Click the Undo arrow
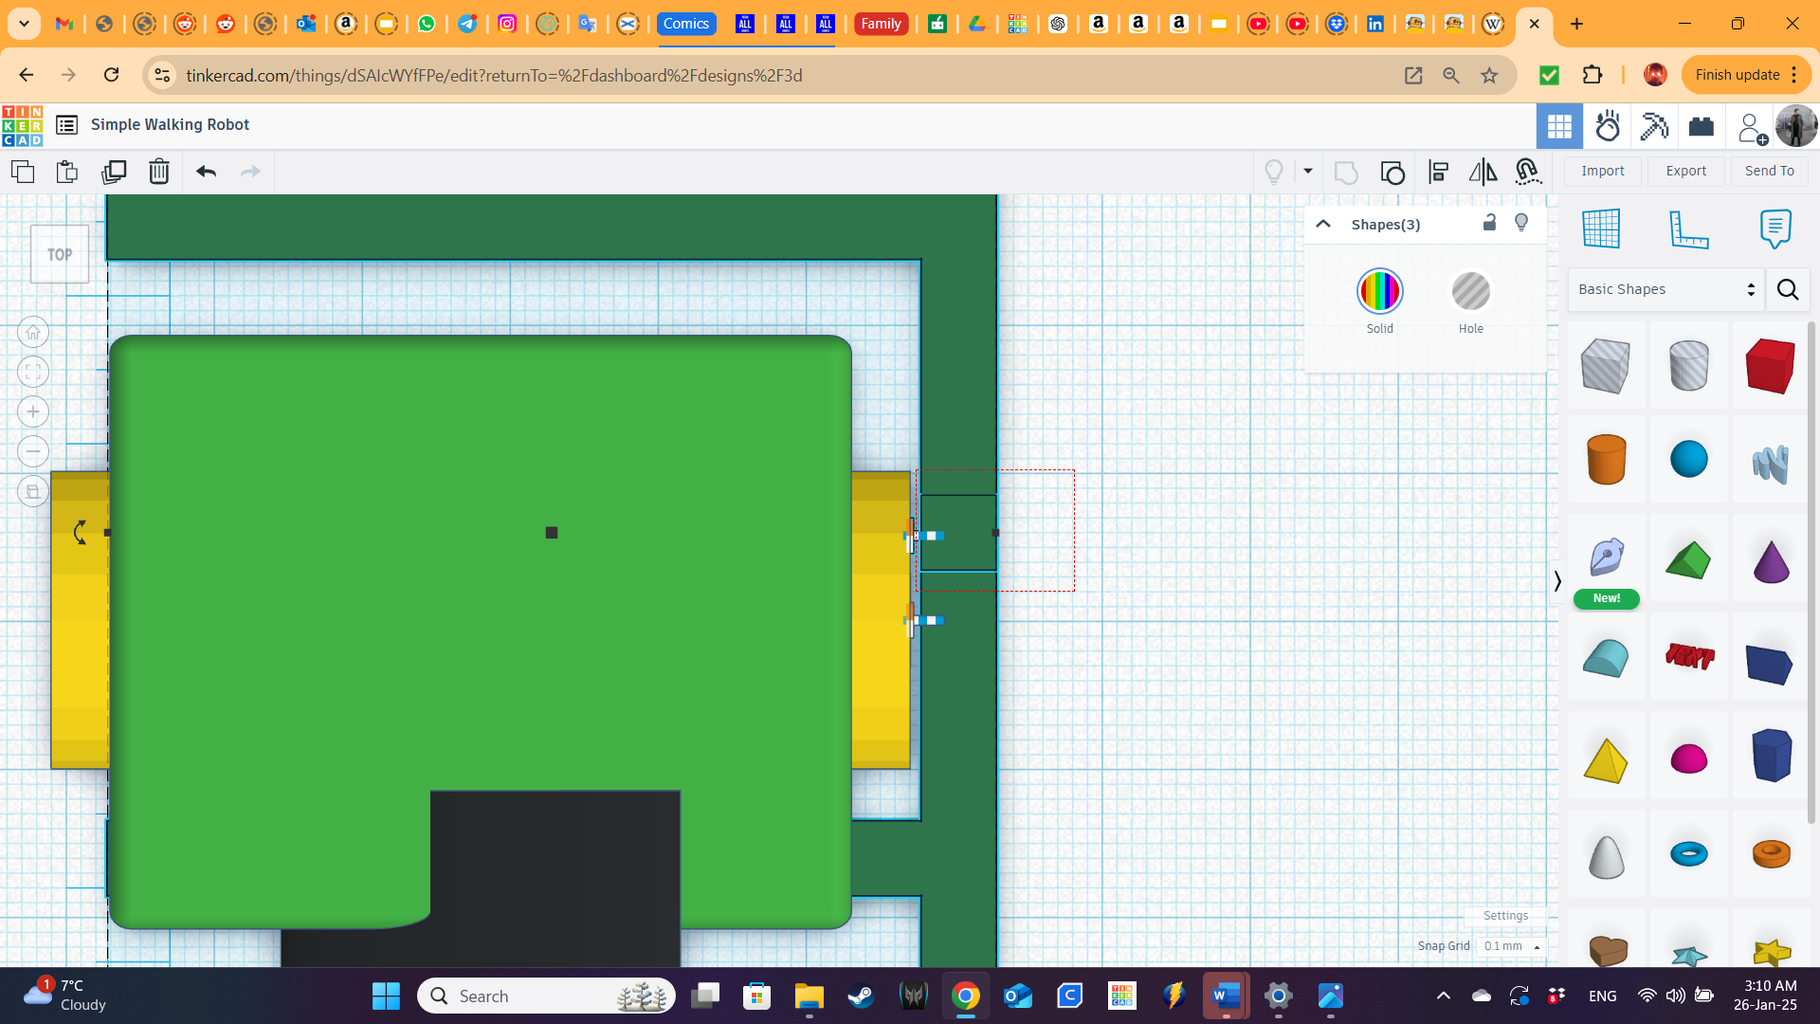 pyautogui.click(x=206, y=172)
